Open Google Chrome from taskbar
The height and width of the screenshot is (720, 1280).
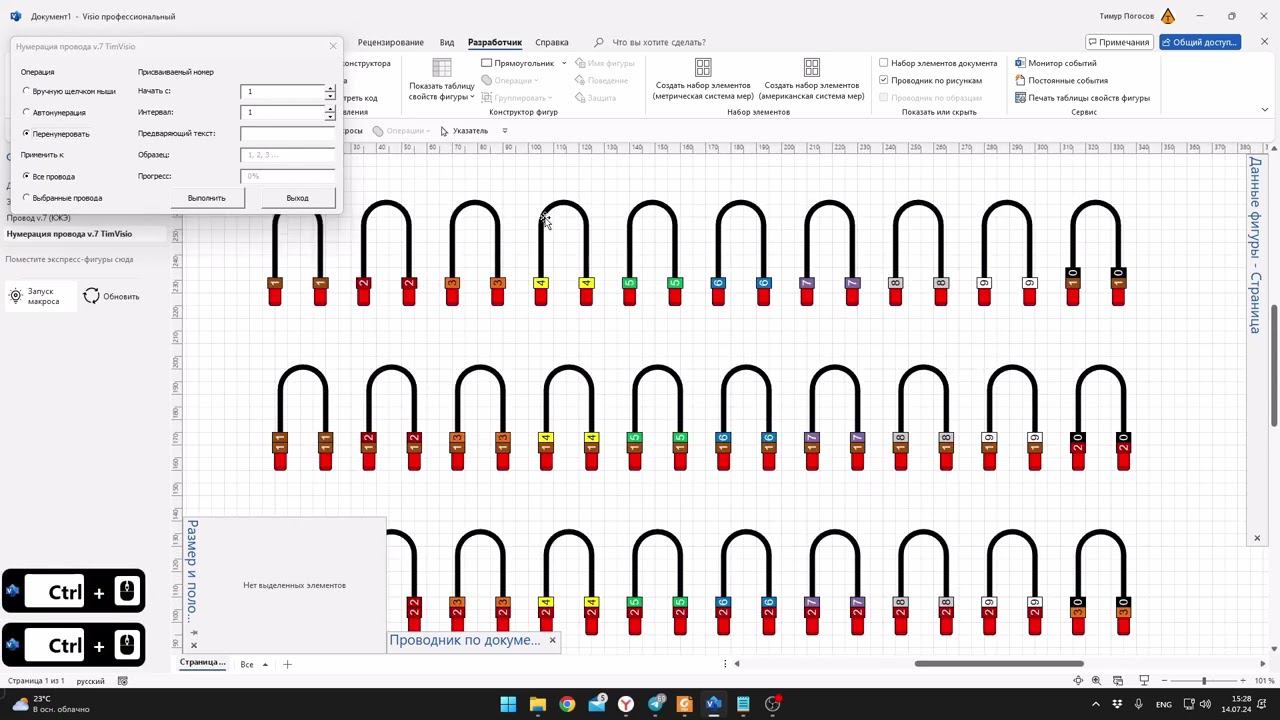tap(567, 704)
